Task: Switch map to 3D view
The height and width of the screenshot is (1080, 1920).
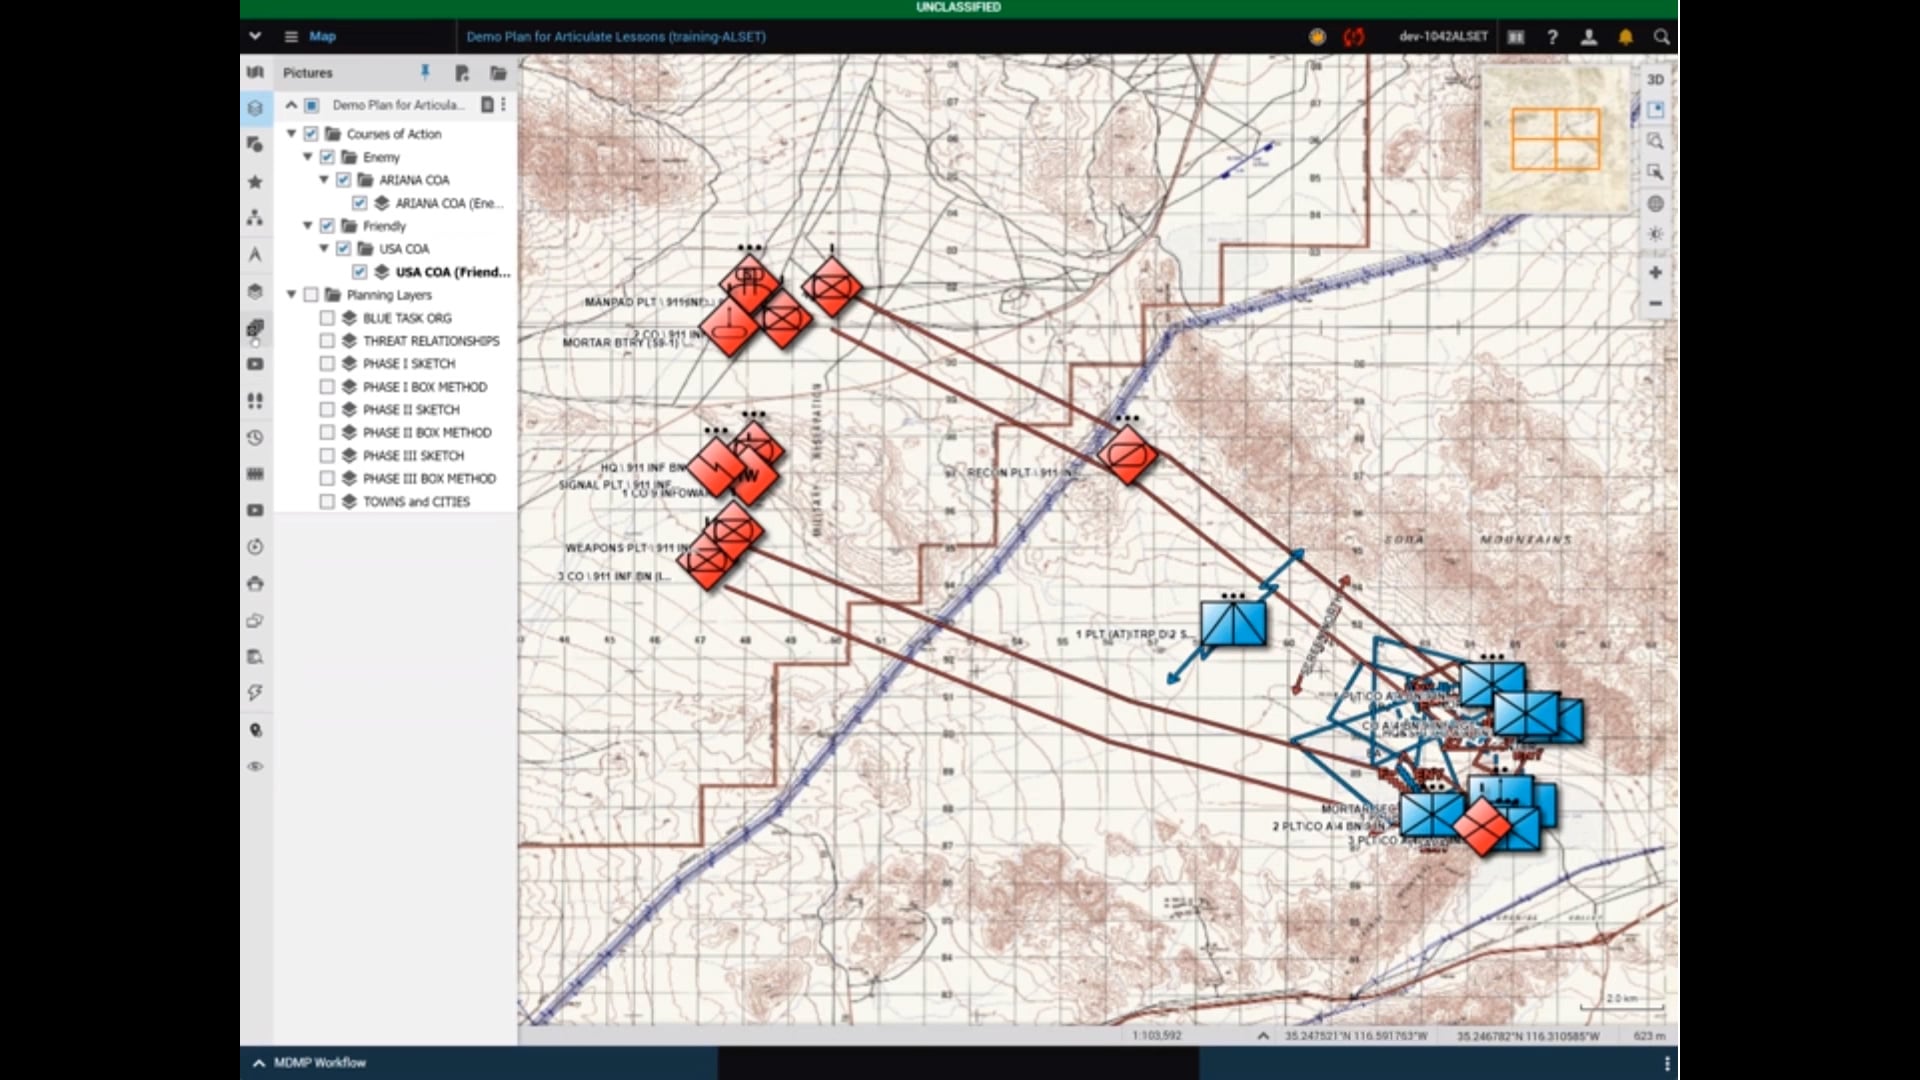Action: [1655, 79]
